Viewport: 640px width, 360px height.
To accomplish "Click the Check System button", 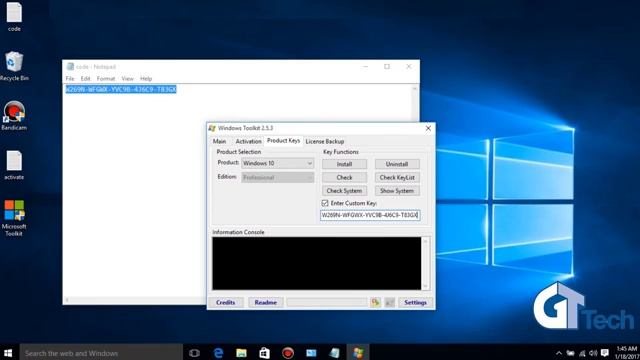I will [x=344, y=191].
